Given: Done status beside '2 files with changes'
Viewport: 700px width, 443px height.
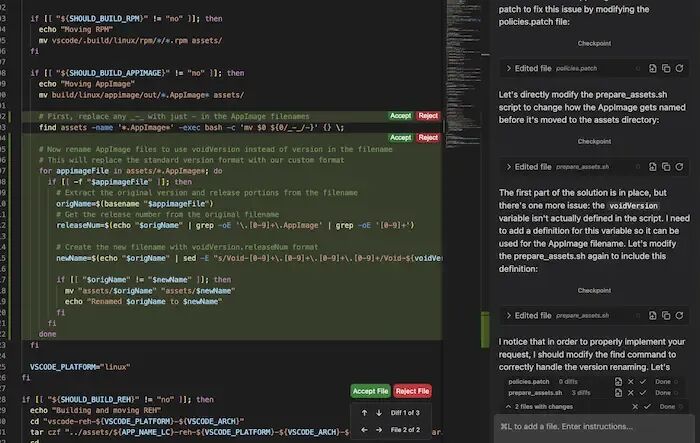Looking at the screenshot, I should pos(667,407).
